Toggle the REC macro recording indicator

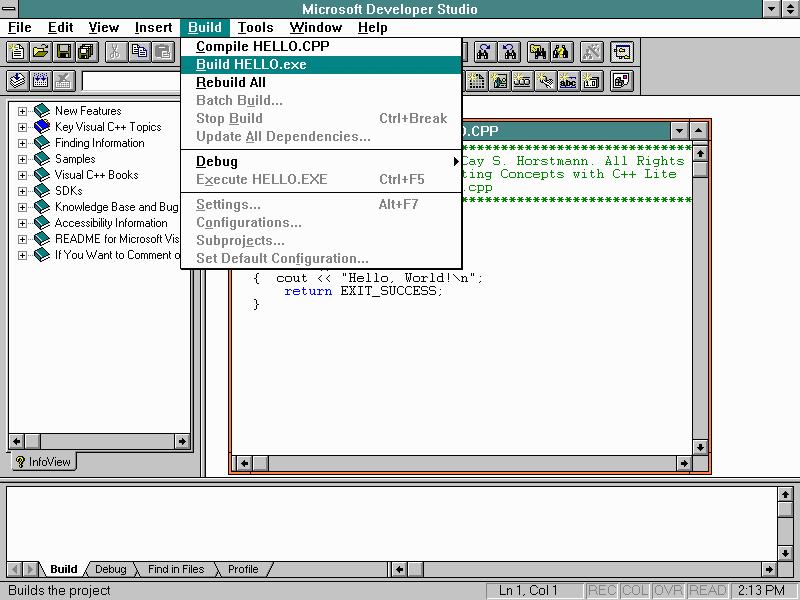[601, 590]
